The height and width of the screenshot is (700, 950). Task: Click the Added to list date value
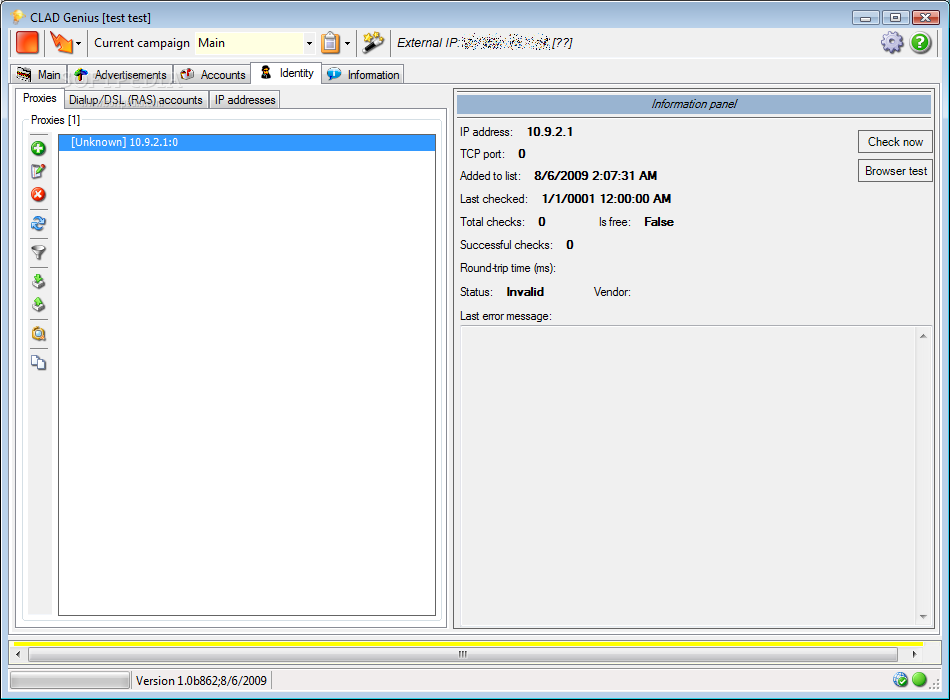[x=595, y=176]
